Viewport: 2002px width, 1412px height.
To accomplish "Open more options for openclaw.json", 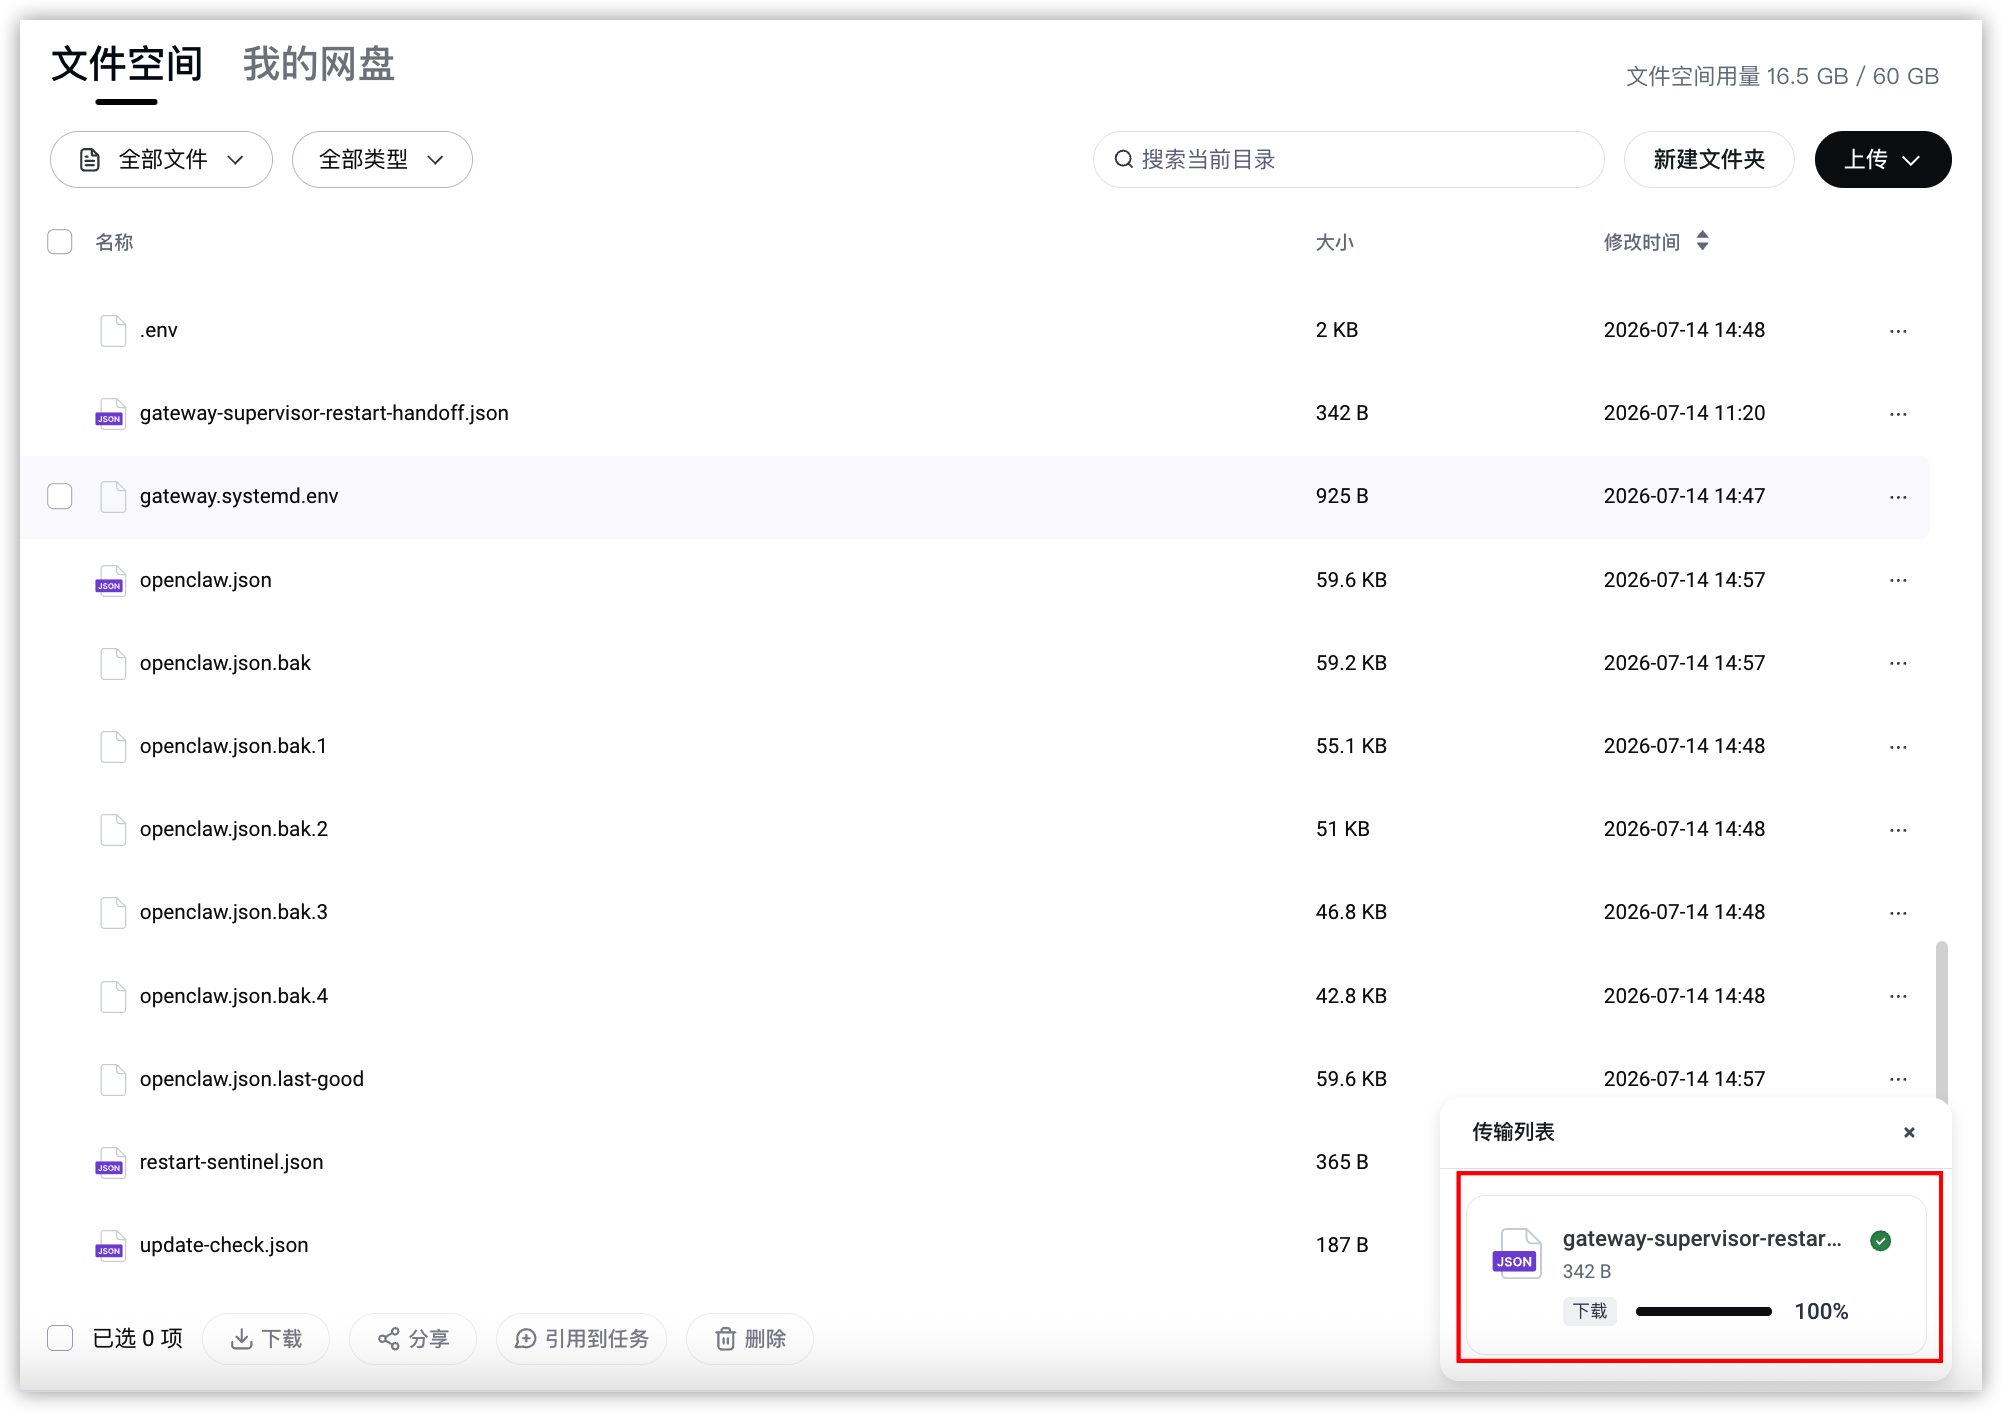I will click(x=1898, y=580).
